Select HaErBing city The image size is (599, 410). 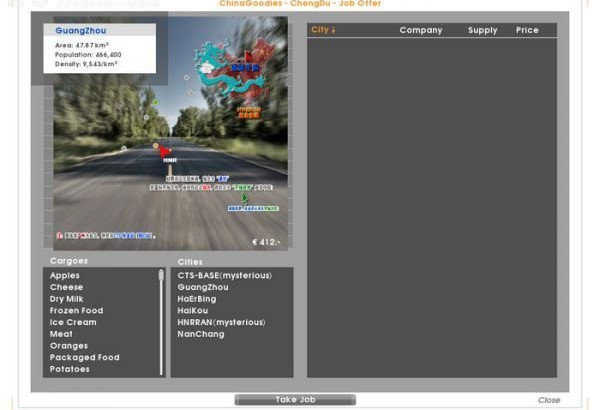pyautogui.click(x=197, y=299)
